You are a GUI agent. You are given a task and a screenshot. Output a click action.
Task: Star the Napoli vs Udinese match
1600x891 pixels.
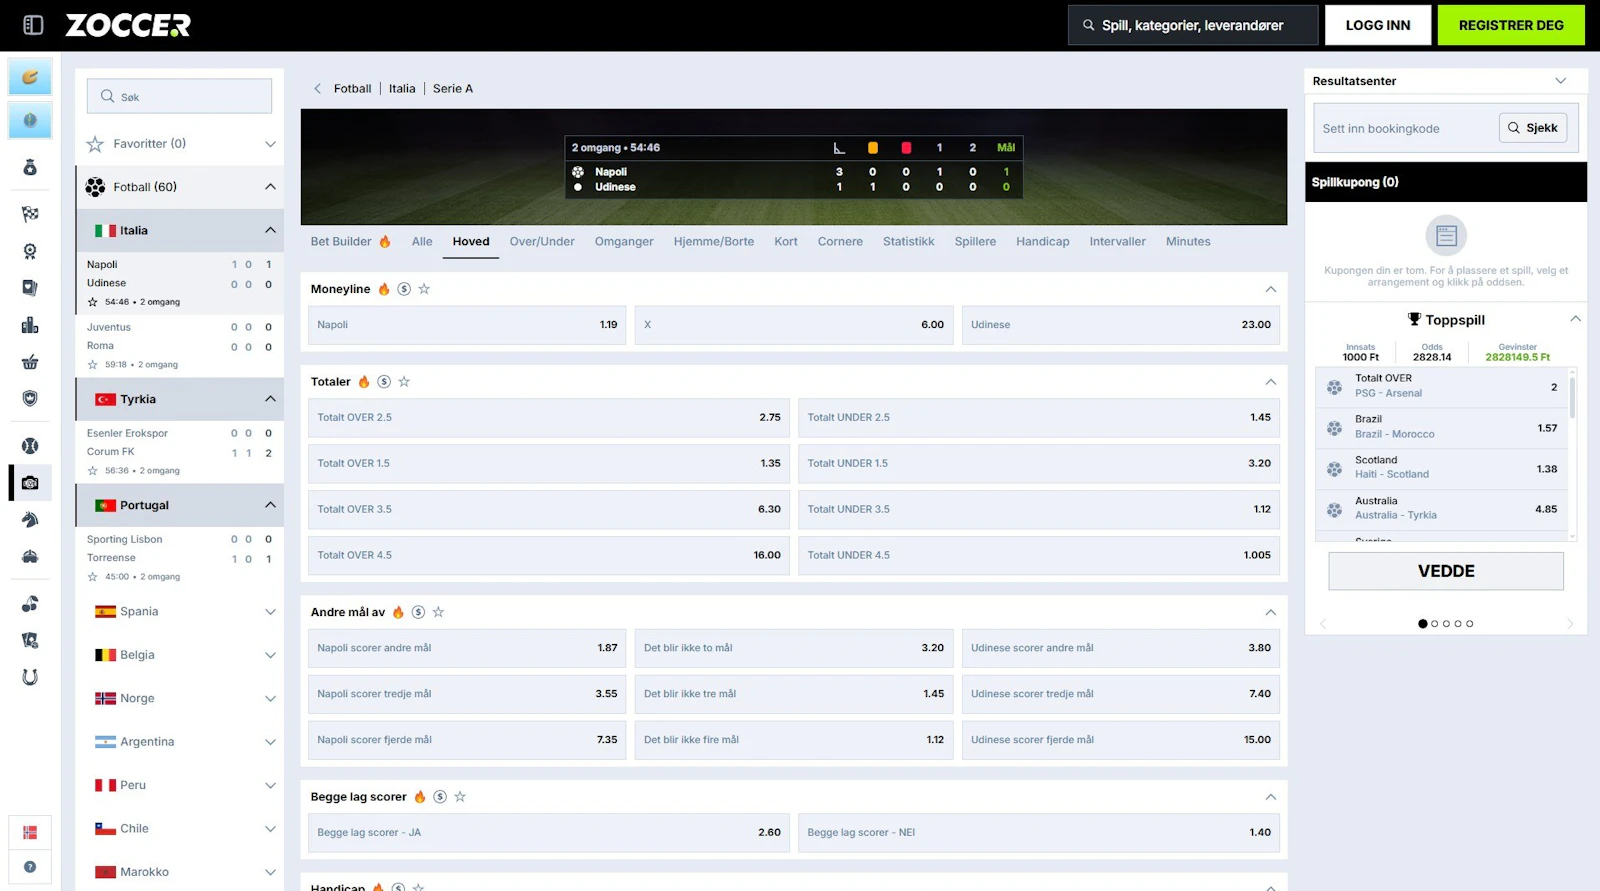coord(93,302)
